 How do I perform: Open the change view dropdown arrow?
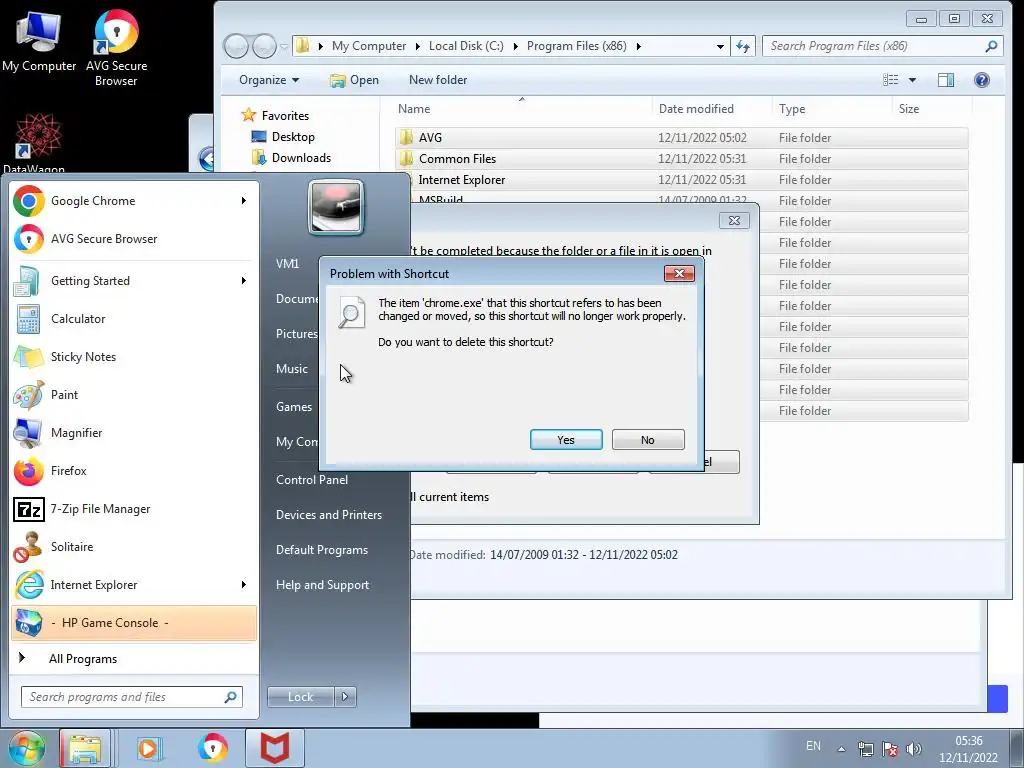(x=912, y=80)
